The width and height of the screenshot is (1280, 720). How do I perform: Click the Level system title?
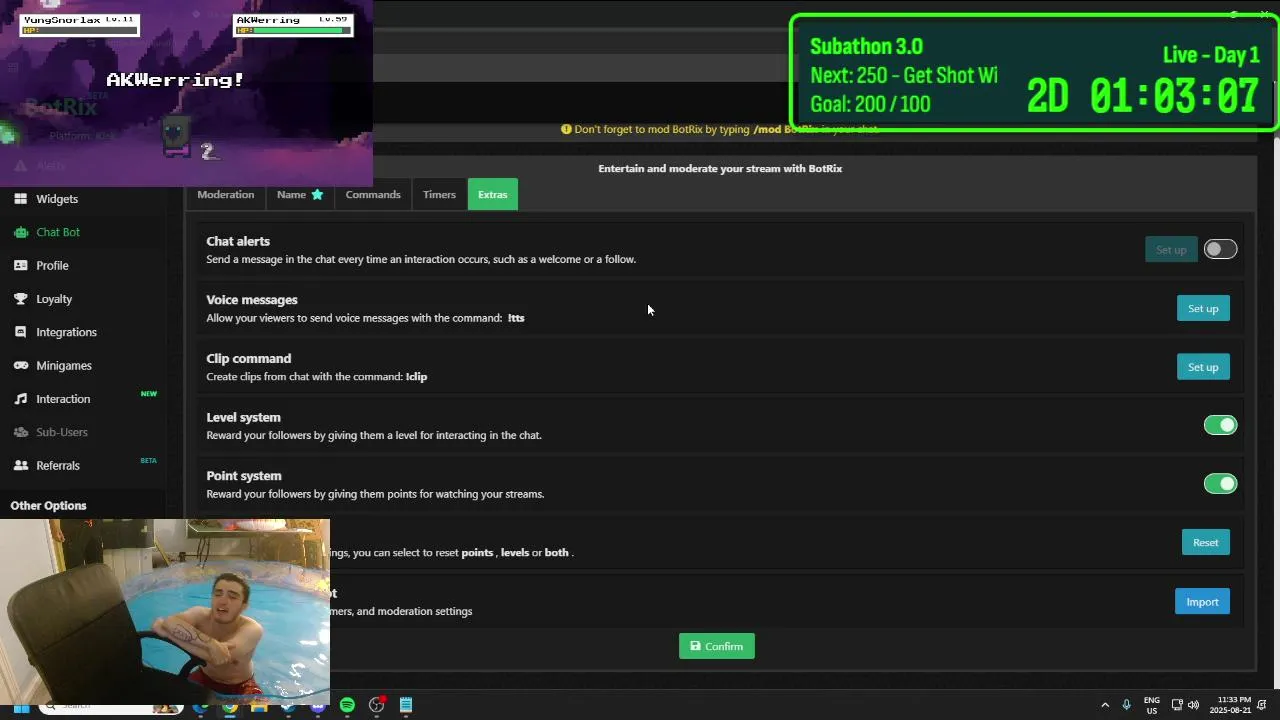tap(243, 417)
